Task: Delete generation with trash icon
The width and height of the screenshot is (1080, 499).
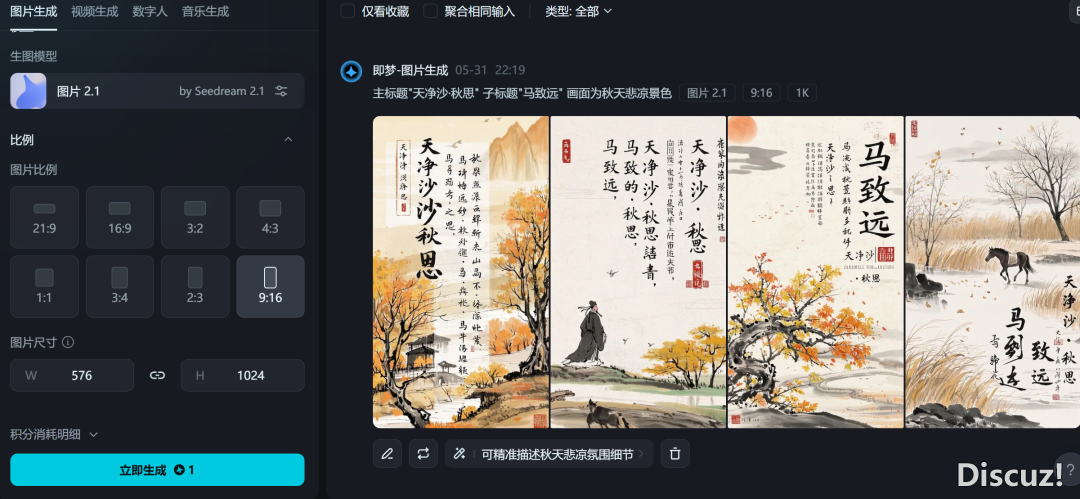Action: click(x=675, y=454)
